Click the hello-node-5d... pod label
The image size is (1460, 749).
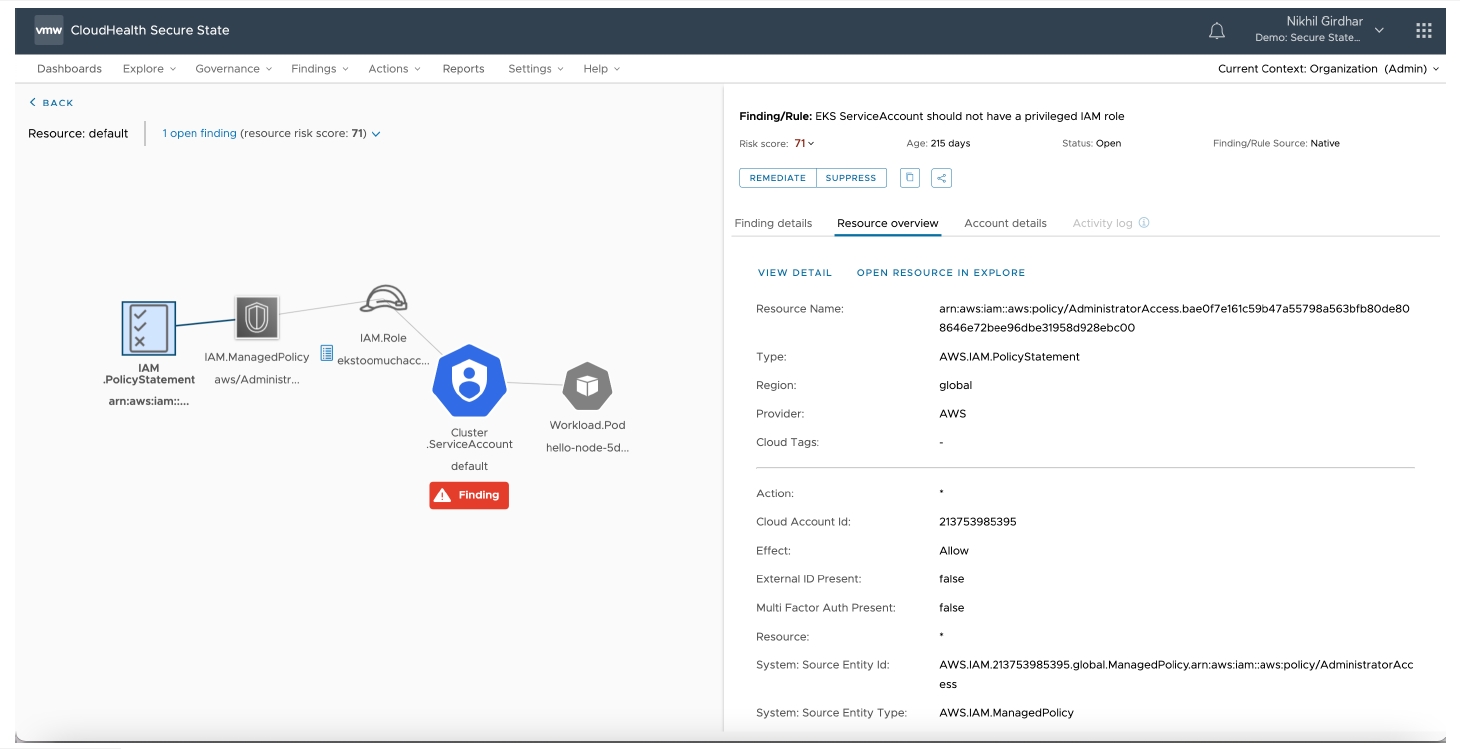[x=587, y=448]
